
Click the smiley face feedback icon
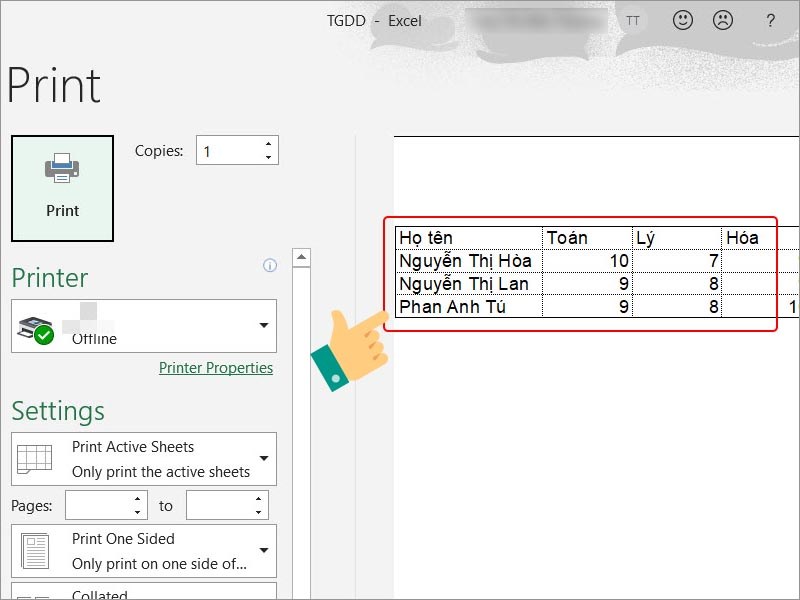coord(683,20)
